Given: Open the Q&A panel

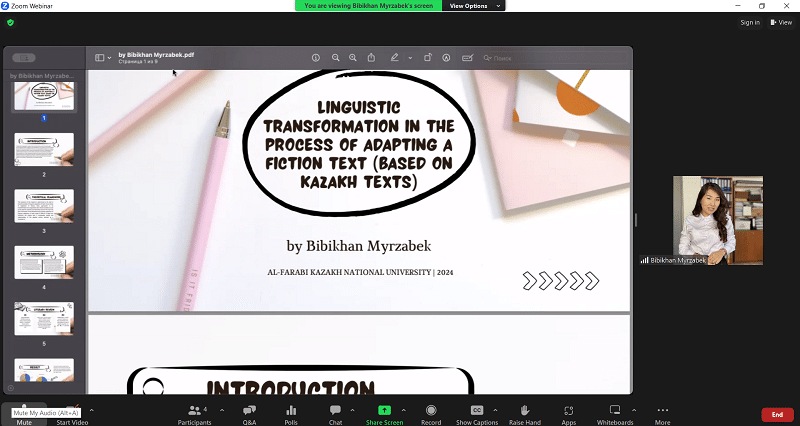Looking at the screenshot, I should [250, 414].
